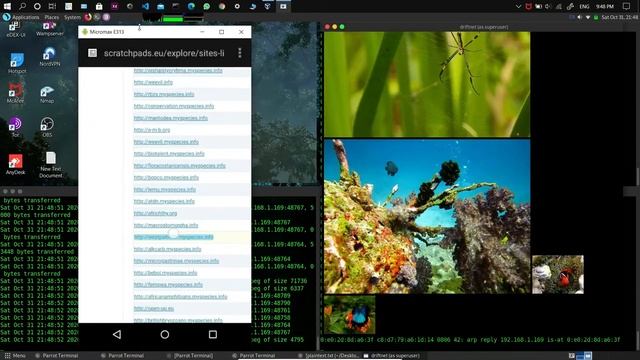The width and height of the screenshot is (640, 360).
Task: Open Mail app from Windows taskbar
Action: (160, 6)
